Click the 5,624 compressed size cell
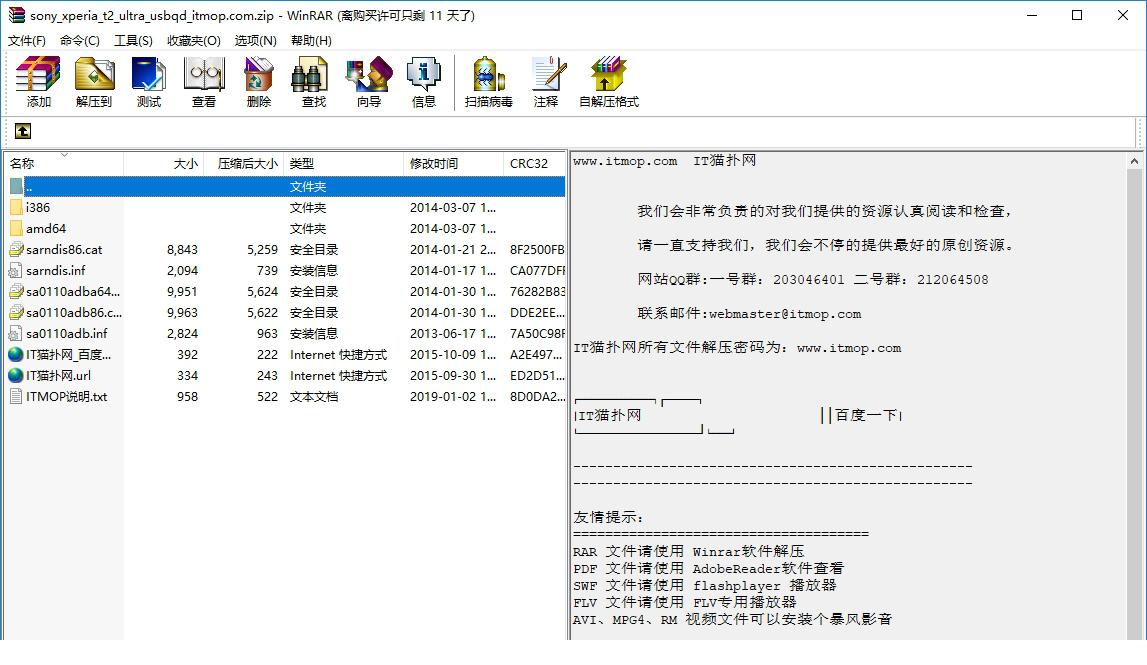Screen dimensions: 1147x665 coord(263,292)
